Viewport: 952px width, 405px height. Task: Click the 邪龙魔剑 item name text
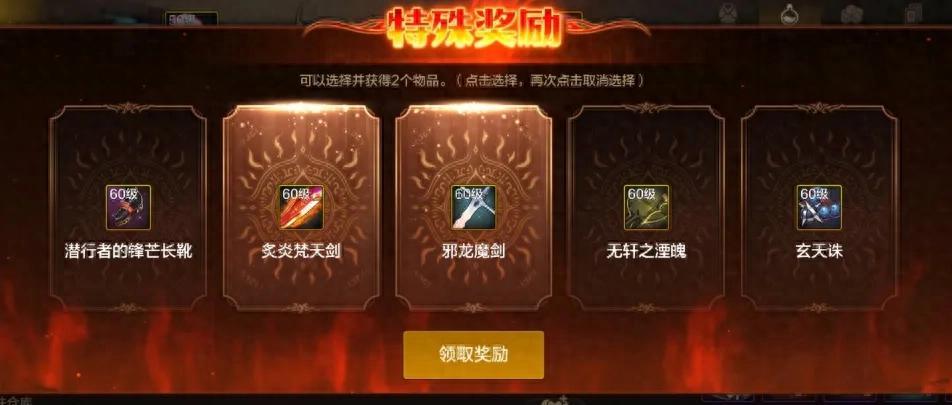click(474, 251)
